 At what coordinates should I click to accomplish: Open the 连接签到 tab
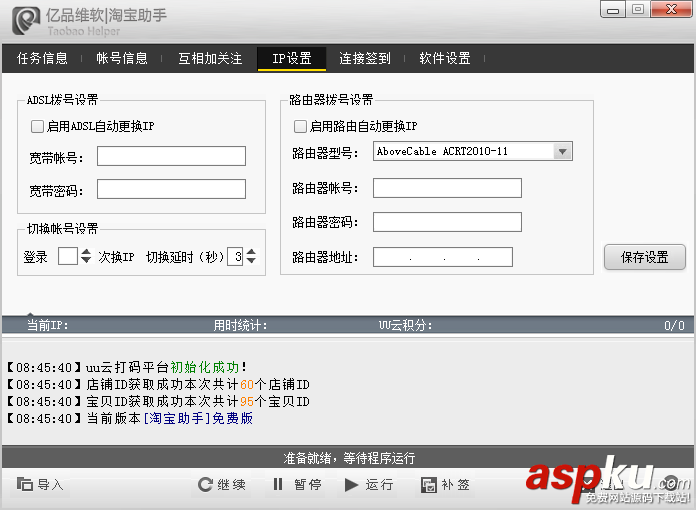pos(365,58)
